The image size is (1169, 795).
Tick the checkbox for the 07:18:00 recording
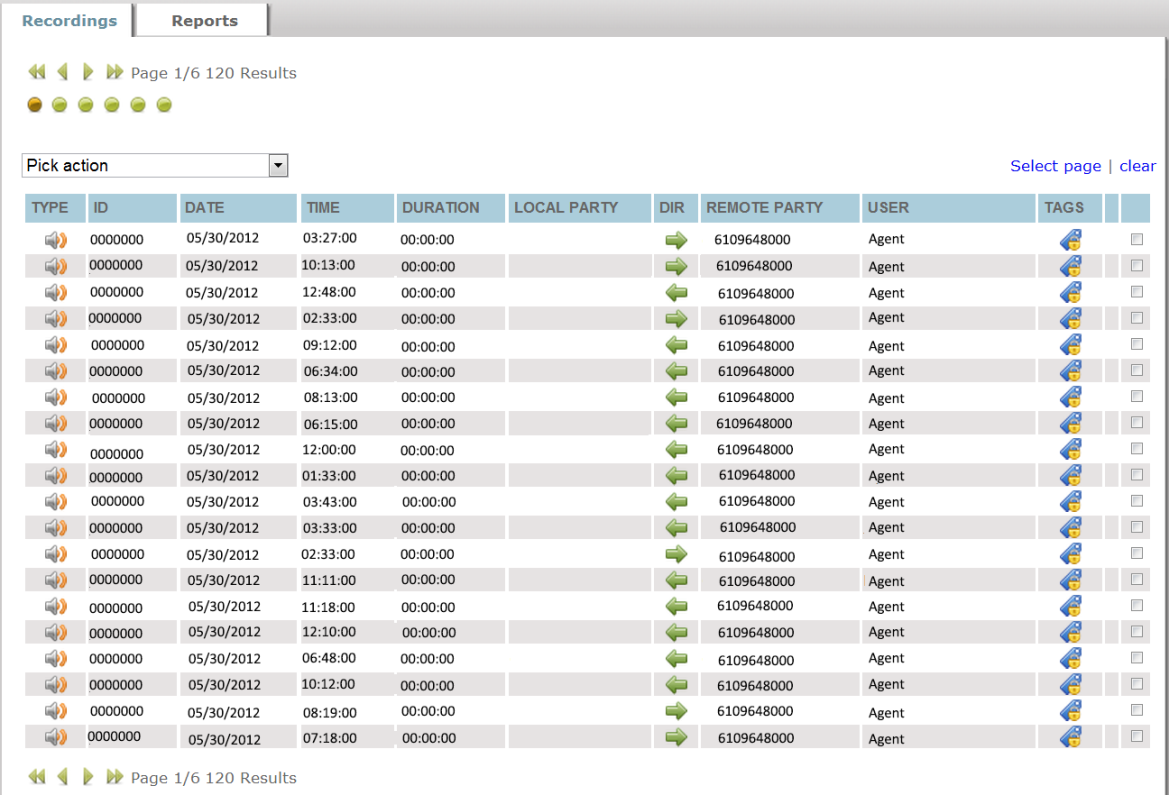[1136, 736]
